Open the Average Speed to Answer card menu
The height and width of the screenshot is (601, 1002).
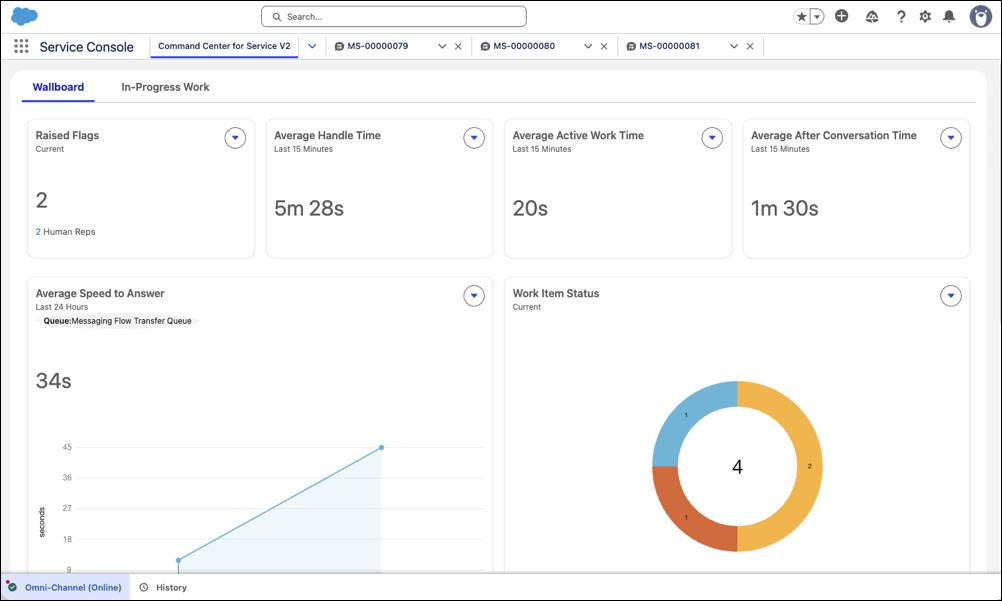tap(474, 295)
